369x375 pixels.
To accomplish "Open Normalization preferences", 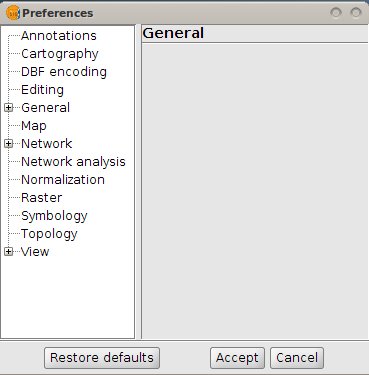I will [63, 180].
